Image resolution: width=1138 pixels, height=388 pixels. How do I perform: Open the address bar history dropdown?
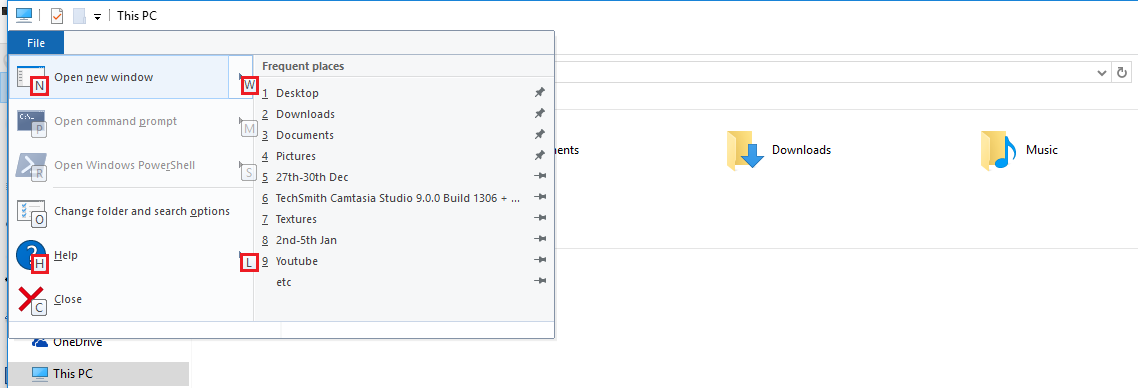[x=1102, y=73]
